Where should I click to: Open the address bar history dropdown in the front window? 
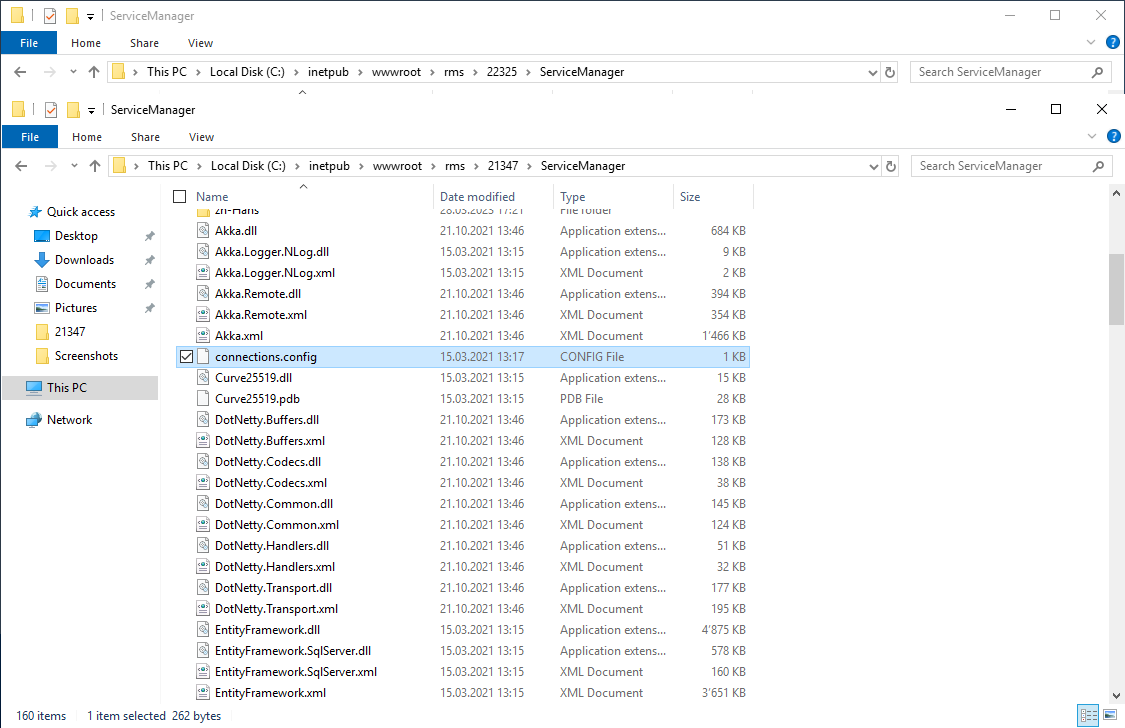tap(873, 166)
